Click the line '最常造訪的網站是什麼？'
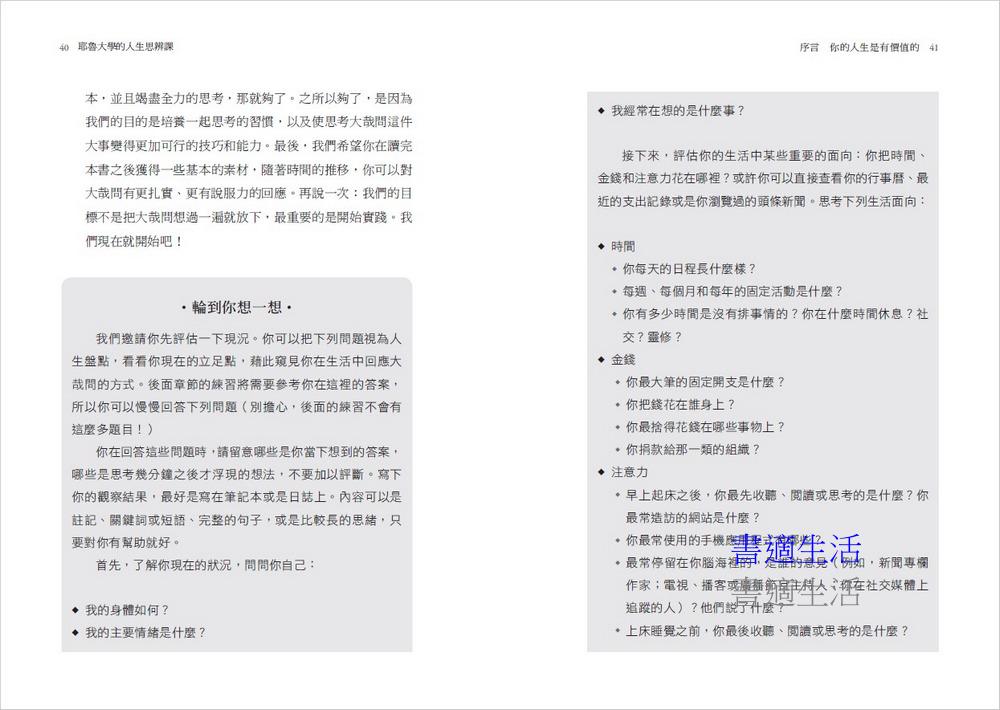 (x=693, y=517)
